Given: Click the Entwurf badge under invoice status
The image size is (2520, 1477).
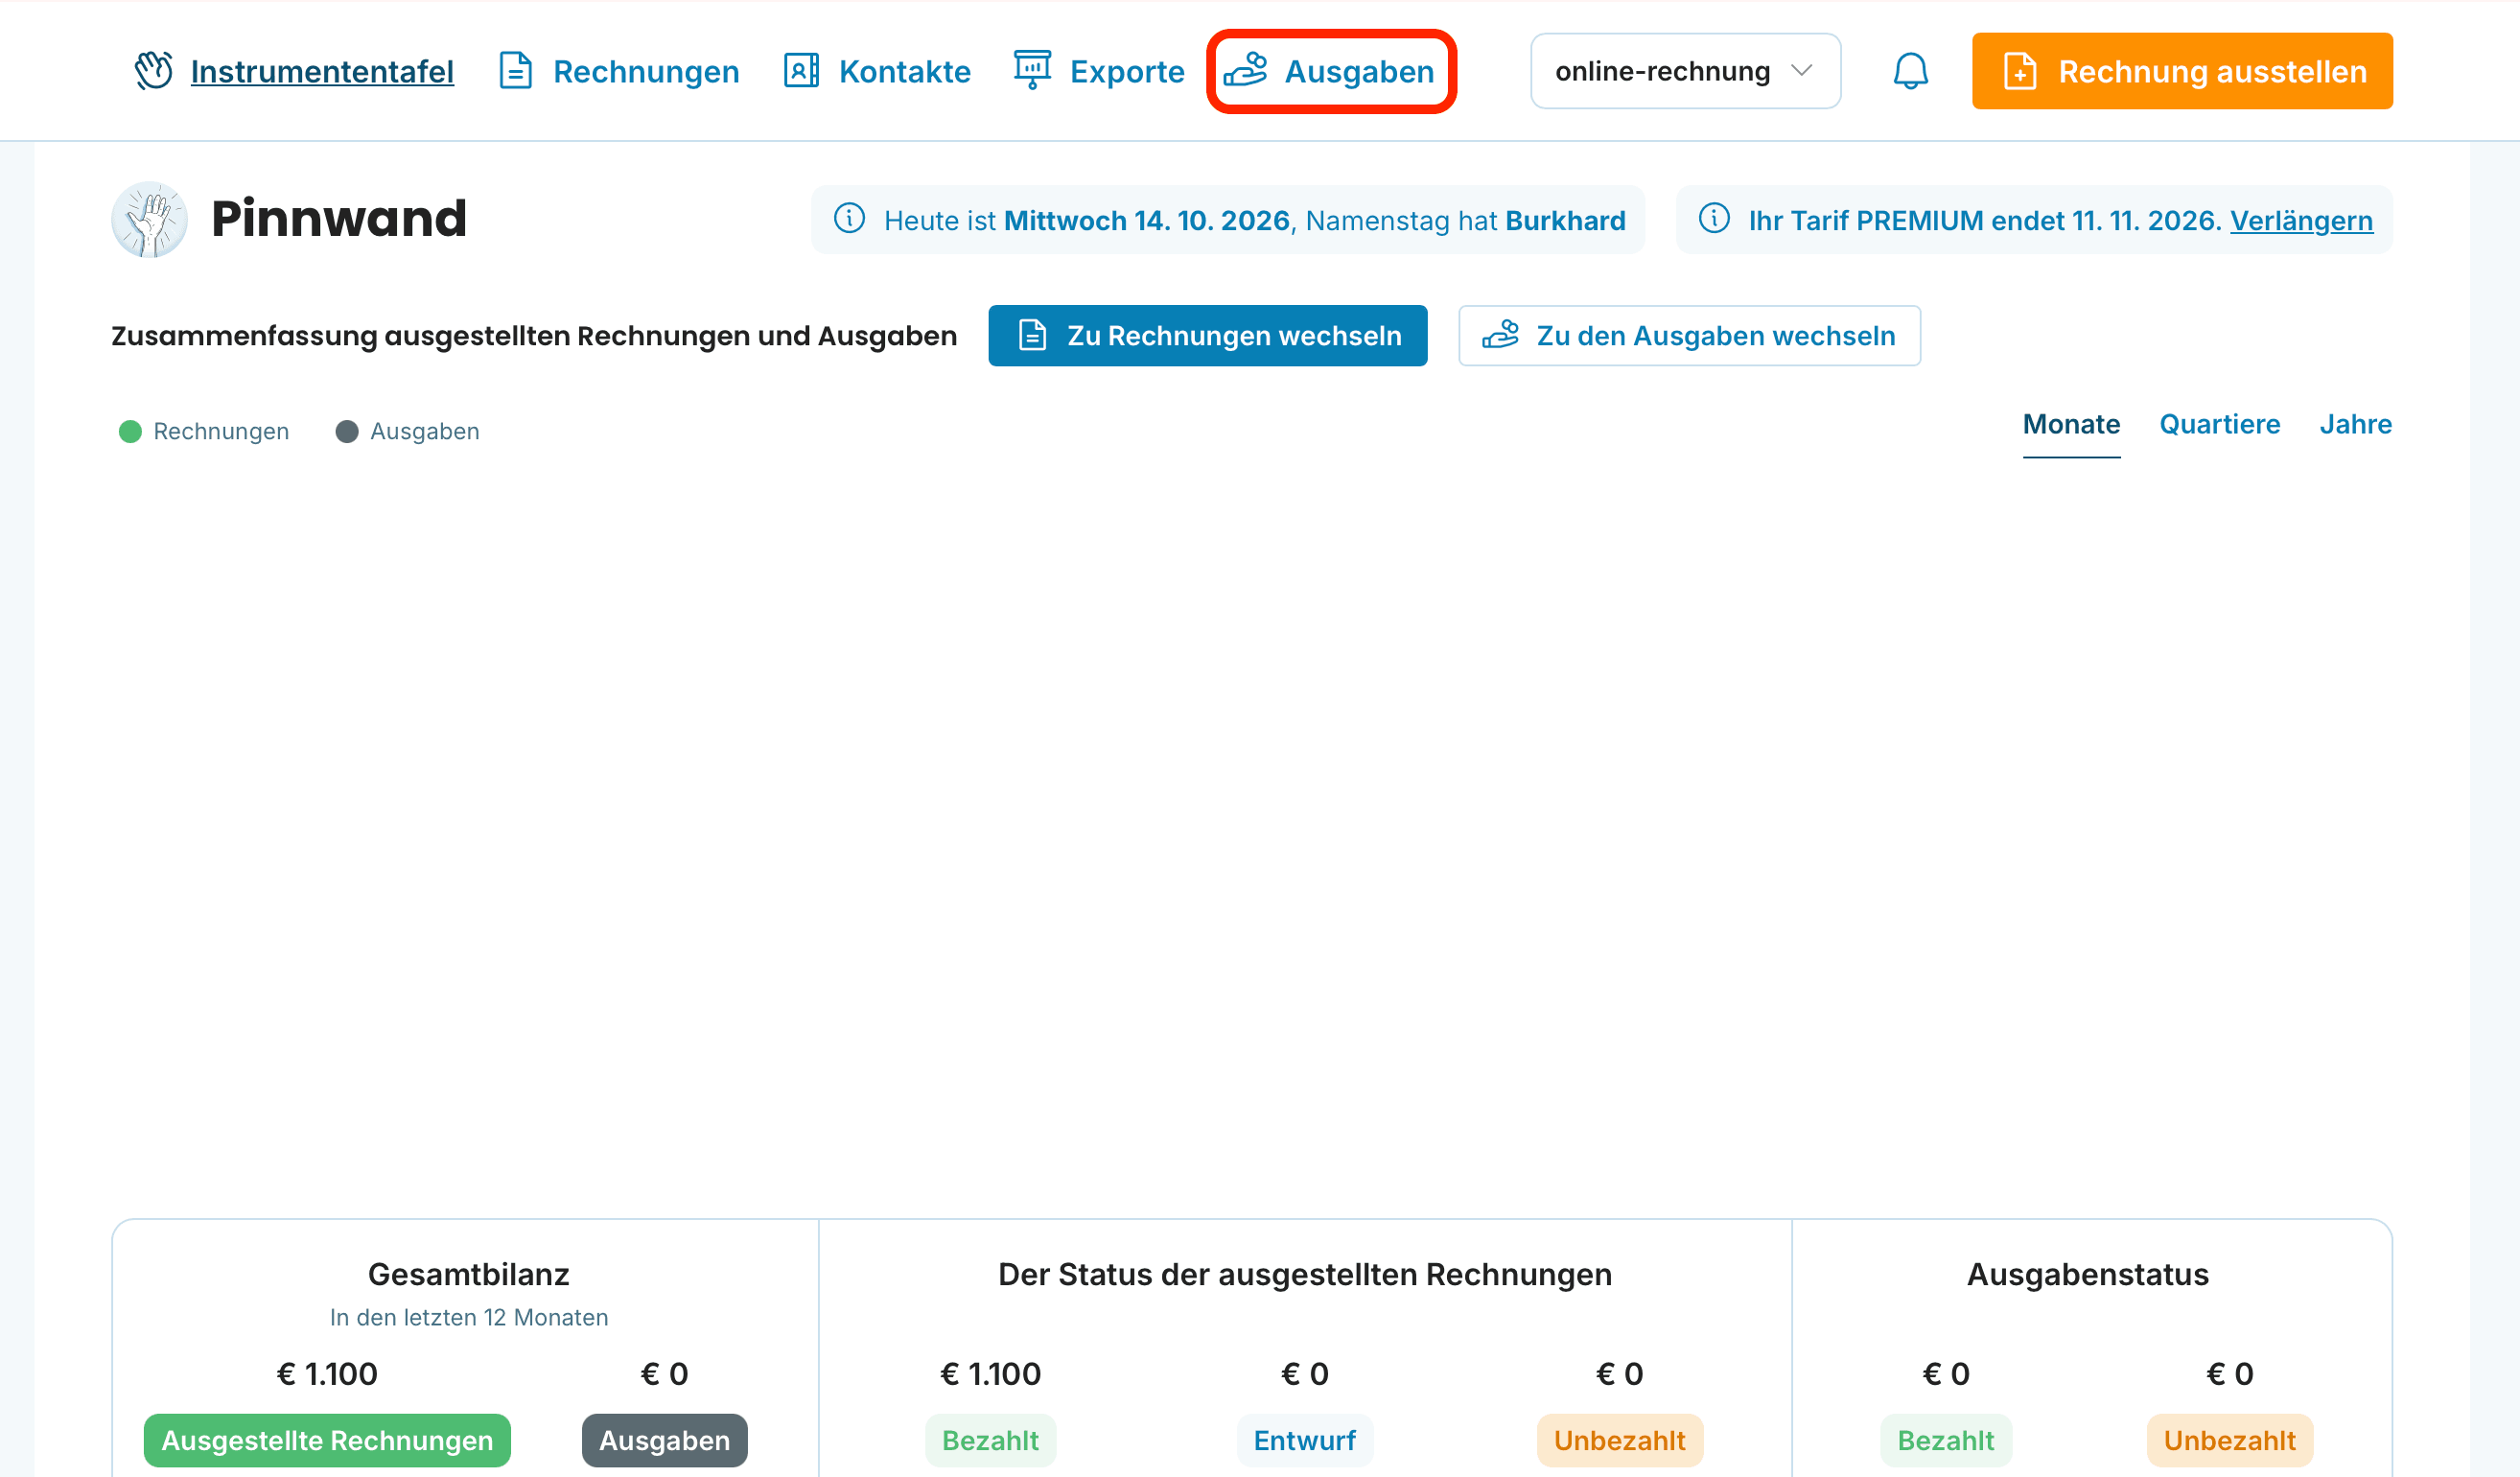Looking at the screenshot, I should point(1304,1440).
